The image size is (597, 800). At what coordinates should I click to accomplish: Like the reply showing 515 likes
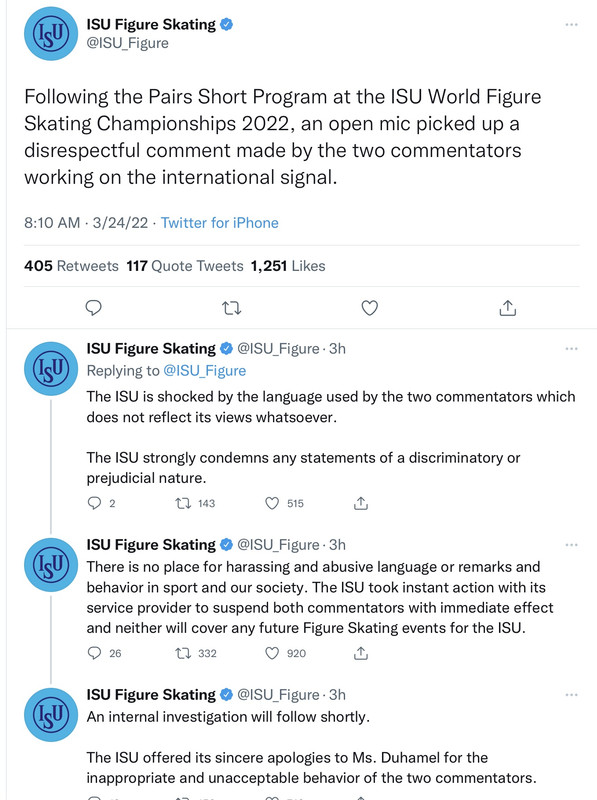272,504
